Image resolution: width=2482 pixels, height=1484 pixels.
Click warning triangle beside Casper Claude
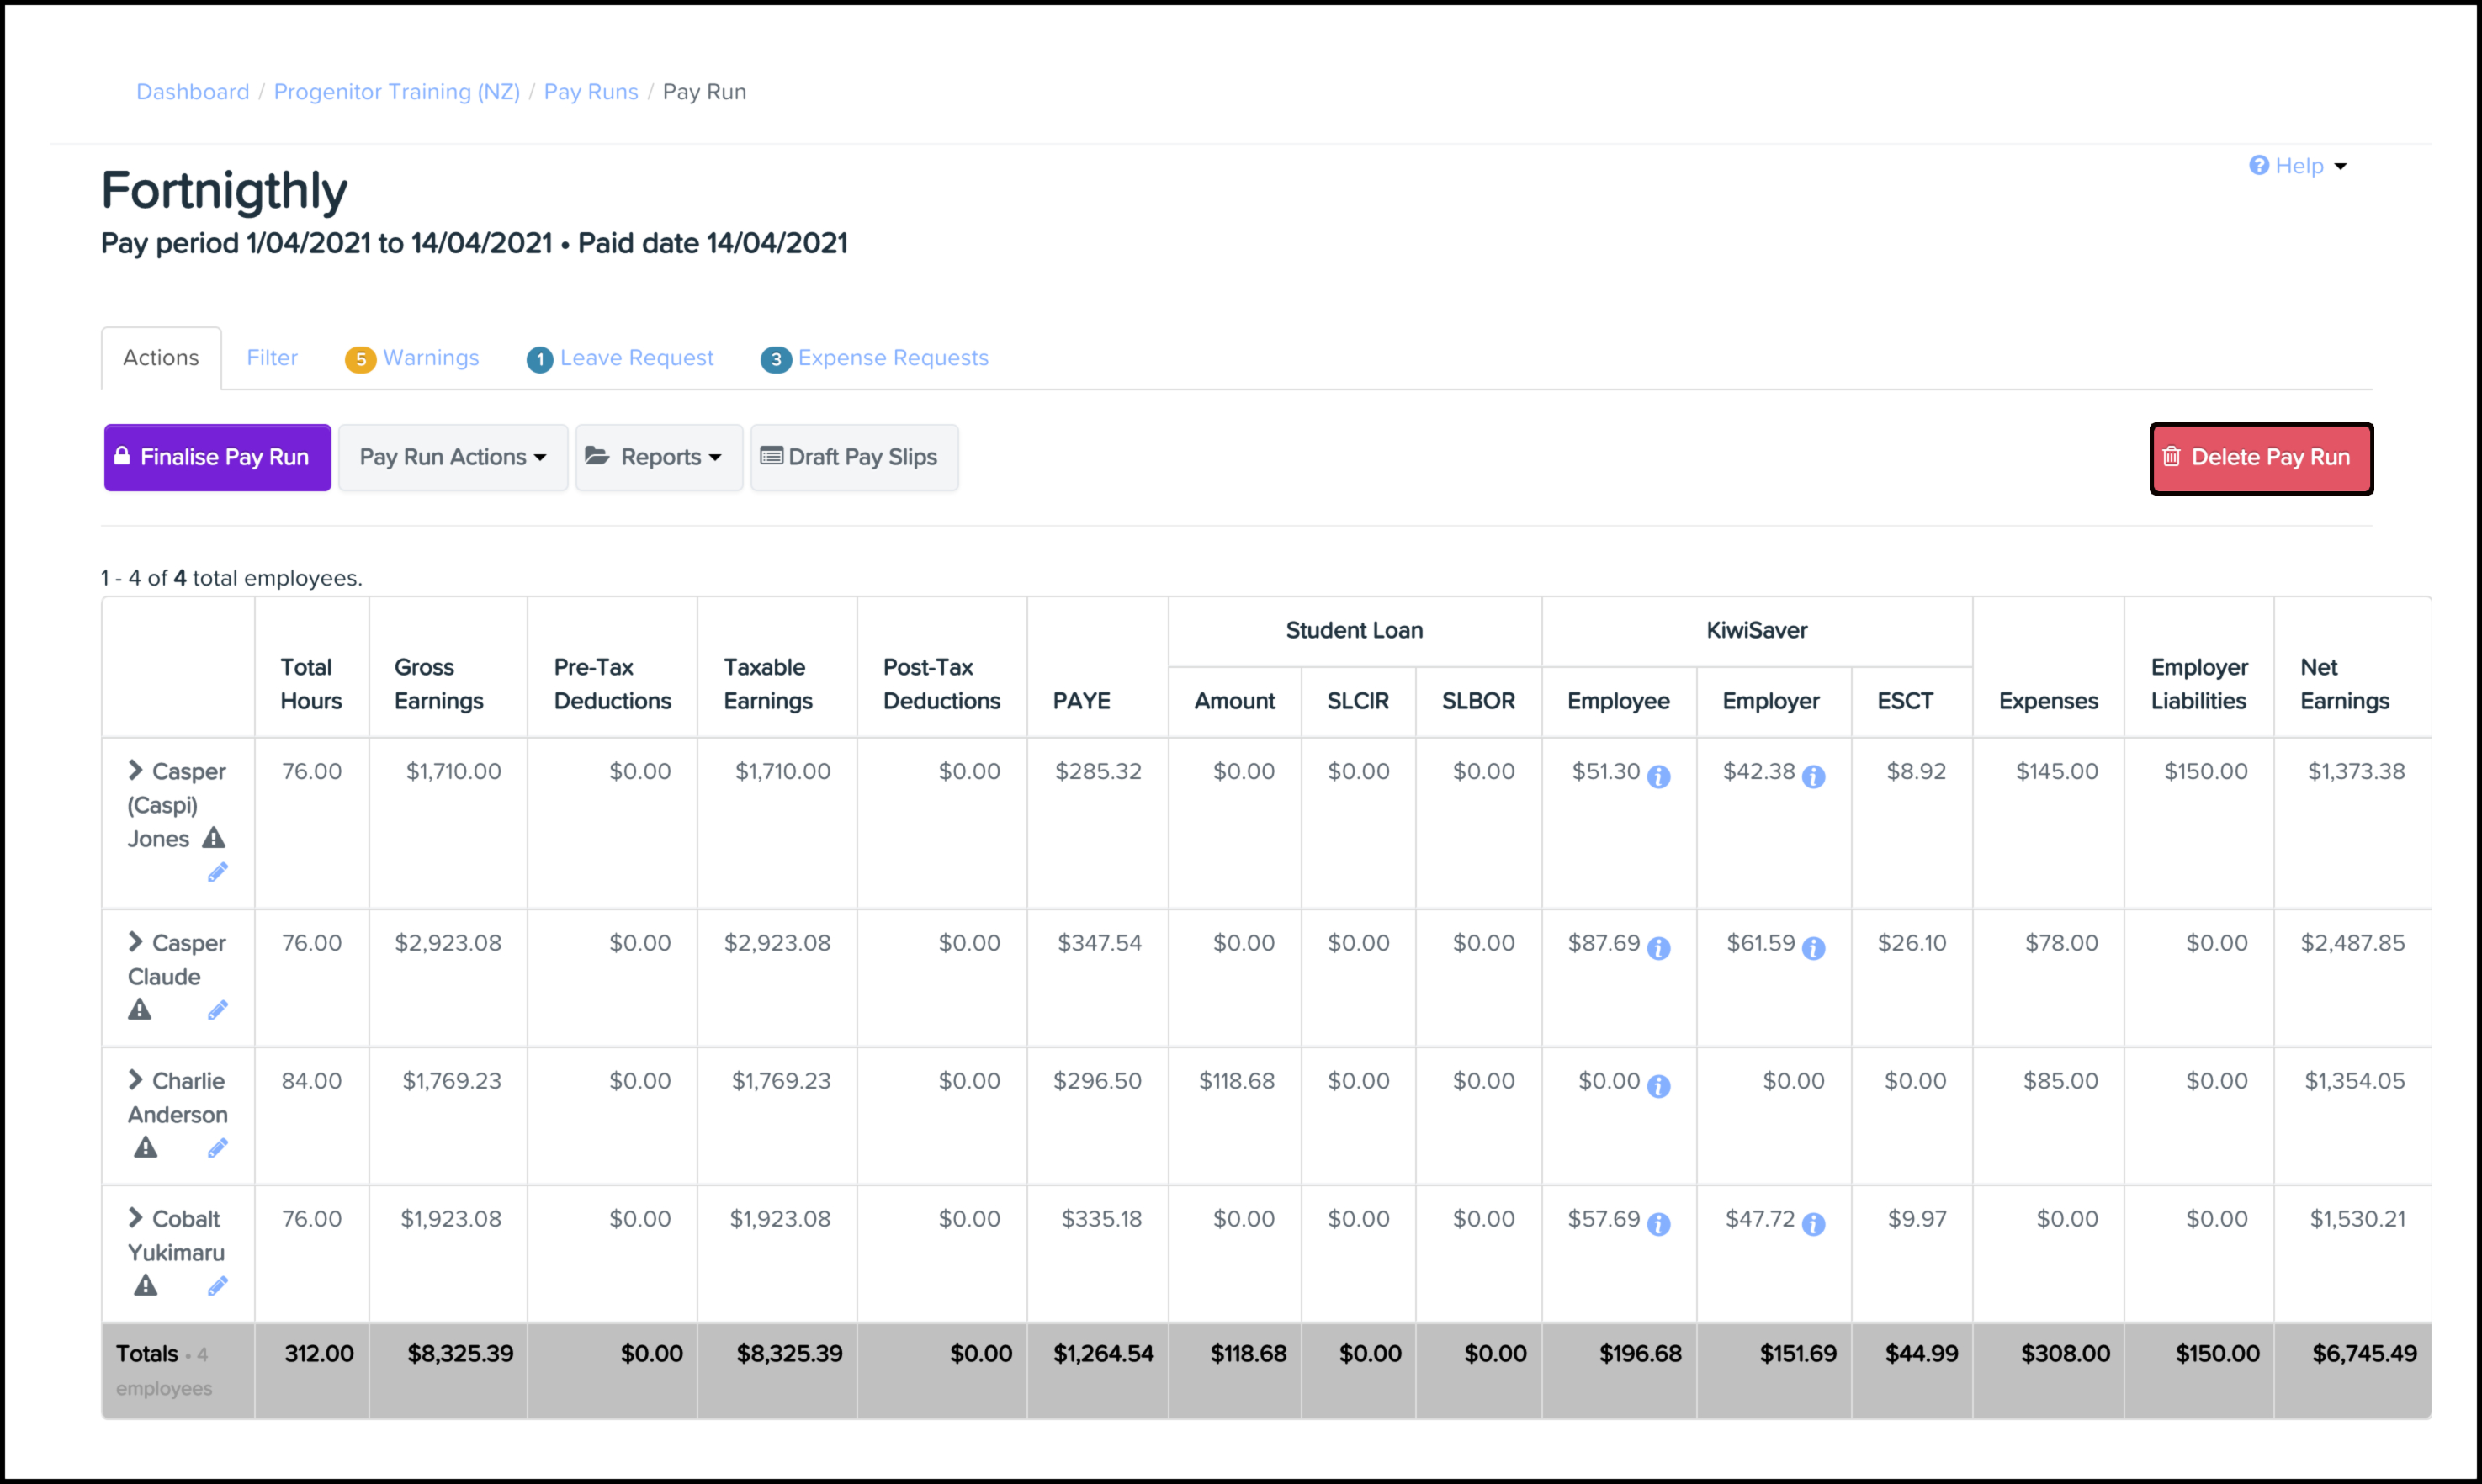(140, 1010)
